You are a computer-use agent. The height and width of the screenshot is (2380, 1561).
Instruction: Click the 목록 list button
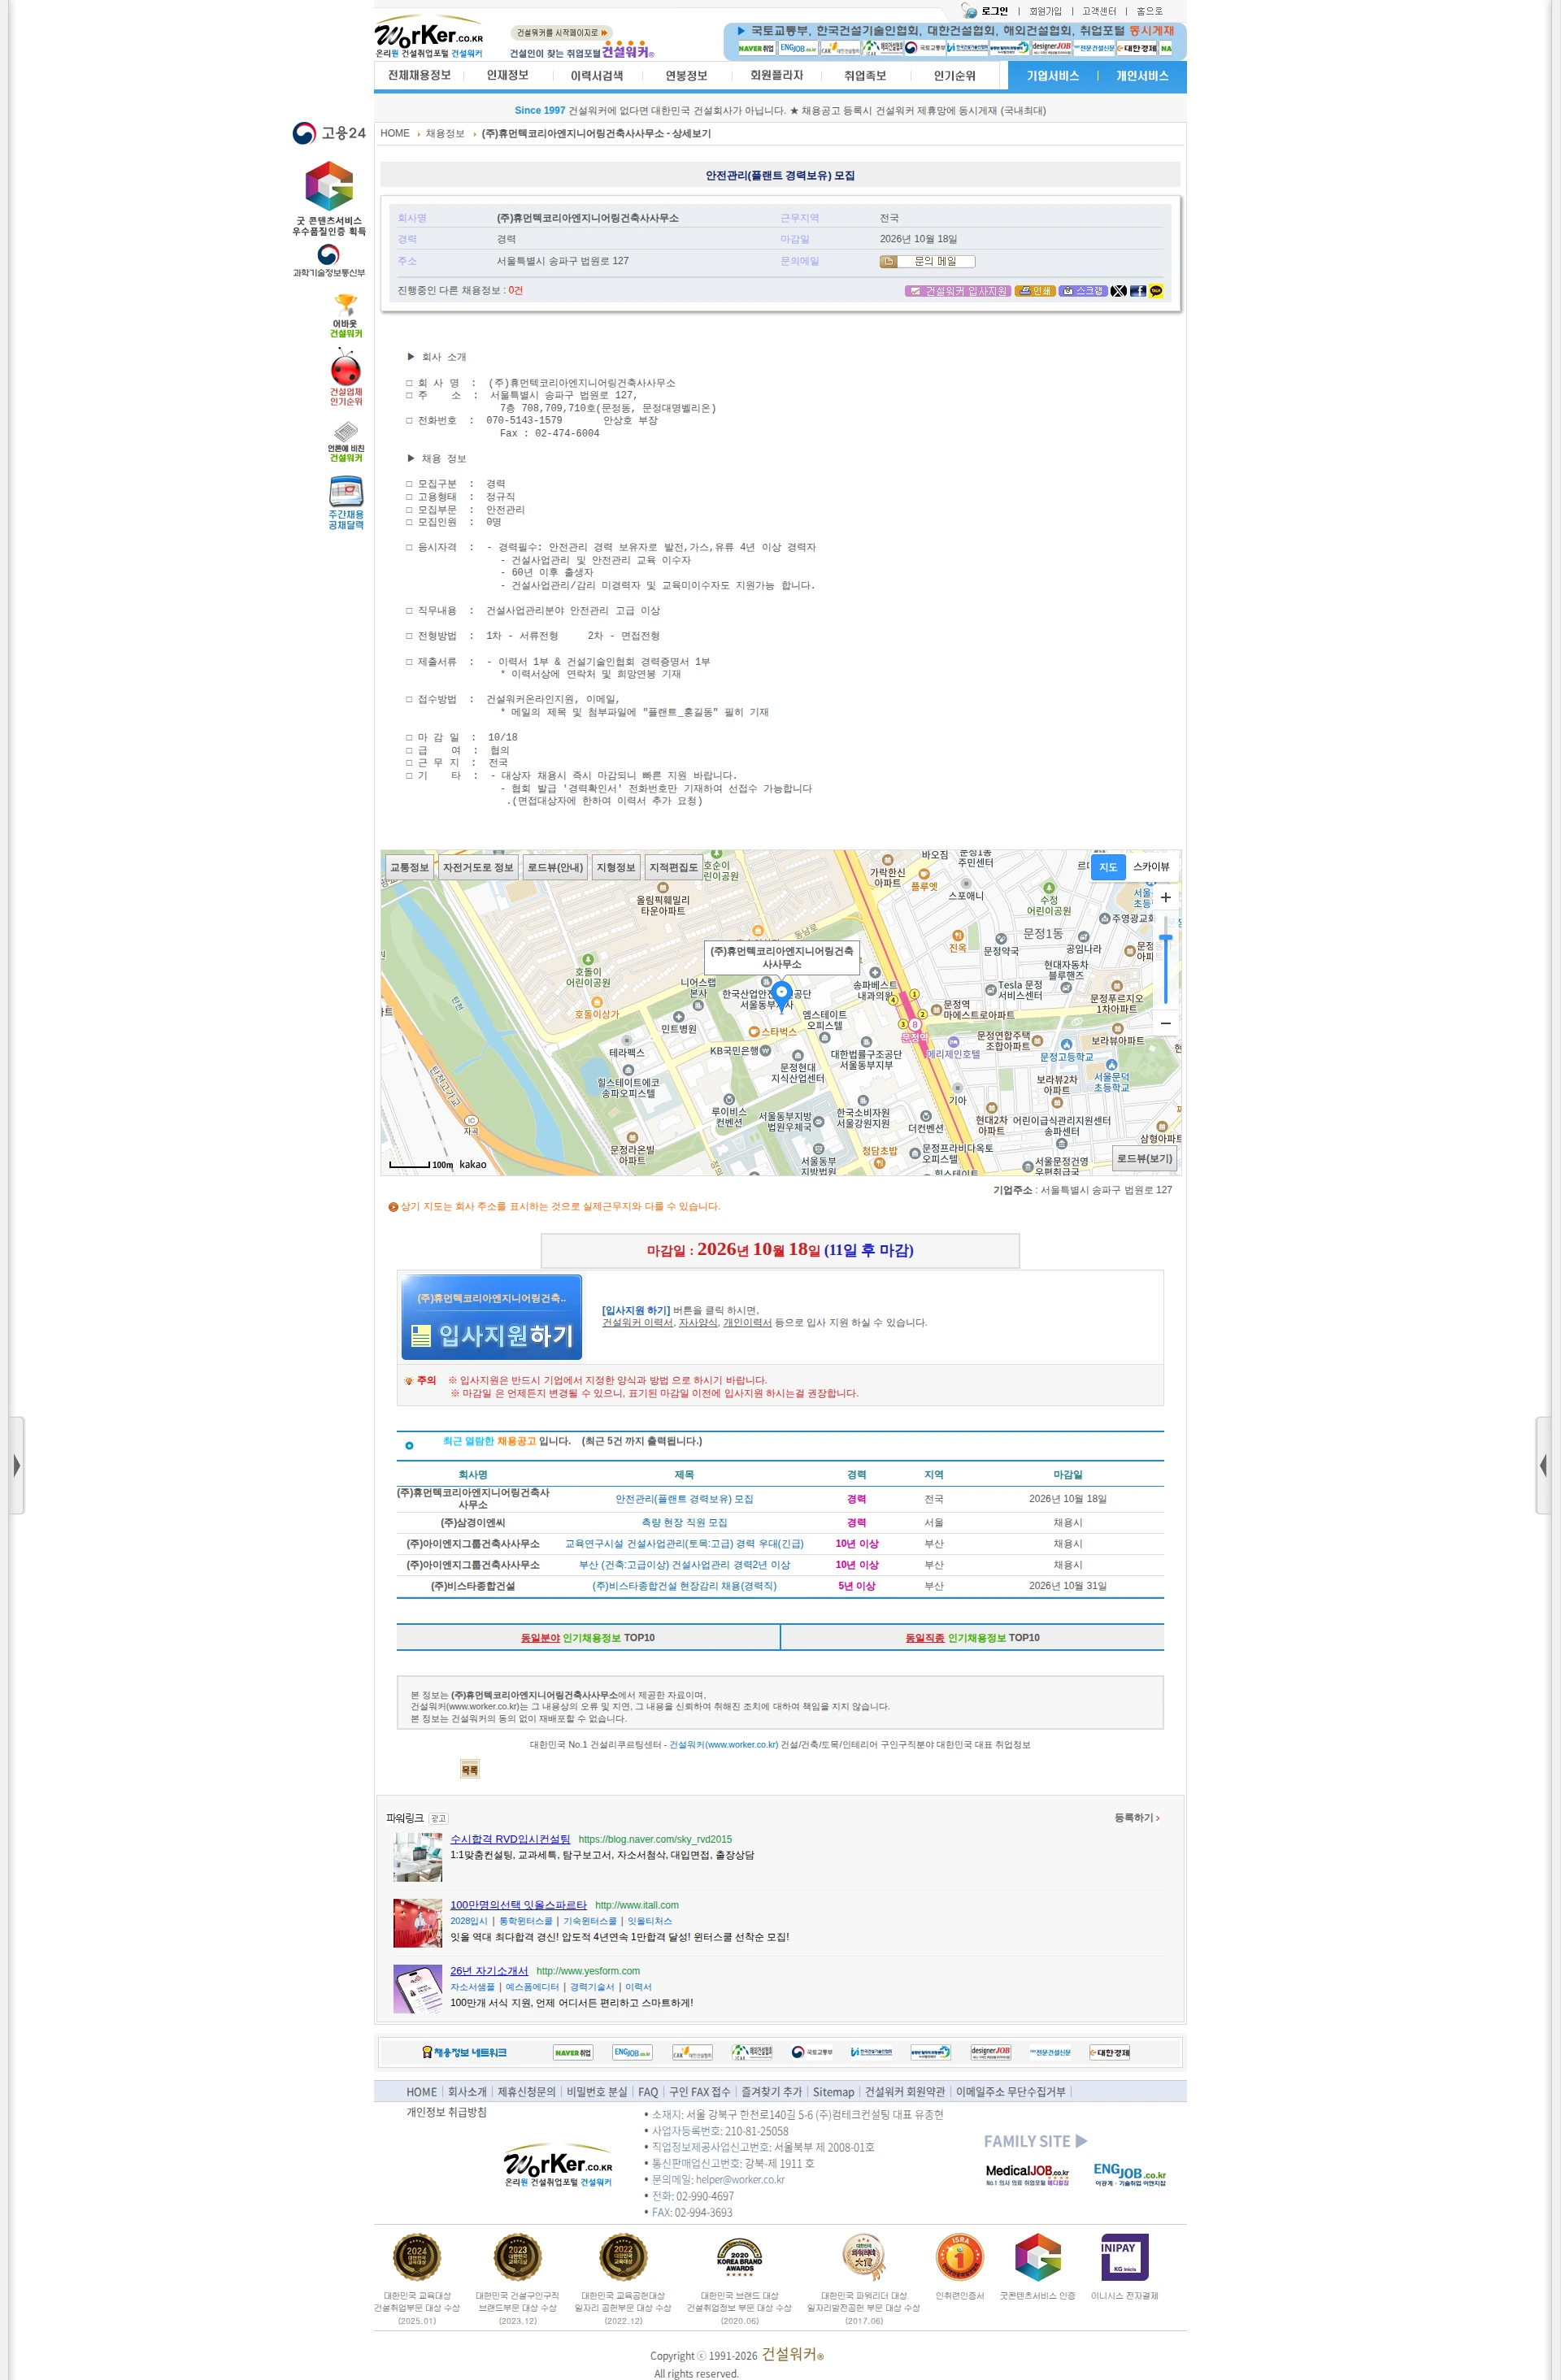click(469, 1770)
